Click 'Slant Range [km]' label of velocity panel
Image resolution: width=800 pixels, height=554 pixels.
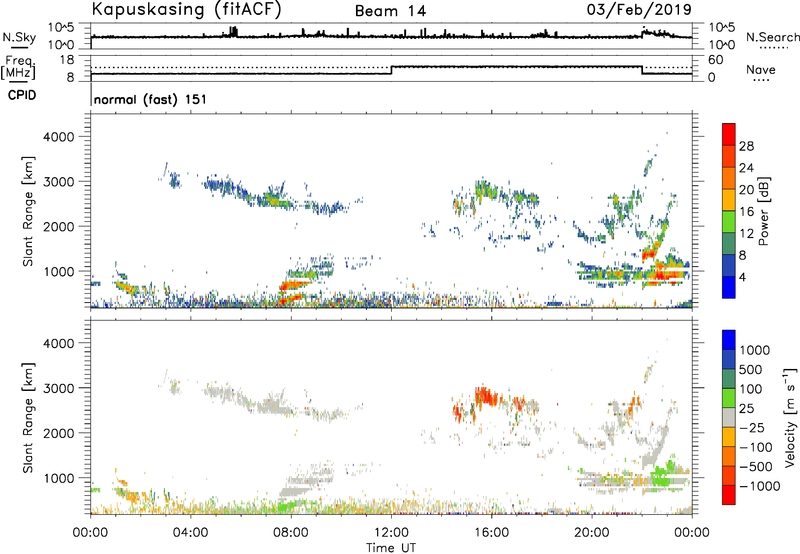click(x=28, y=418)
